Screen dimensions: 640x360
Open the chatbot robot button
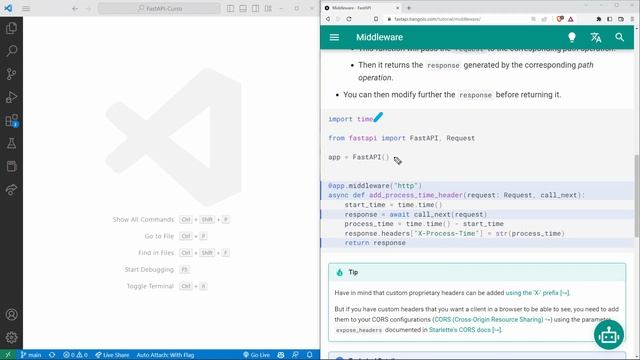pos(609,335)
